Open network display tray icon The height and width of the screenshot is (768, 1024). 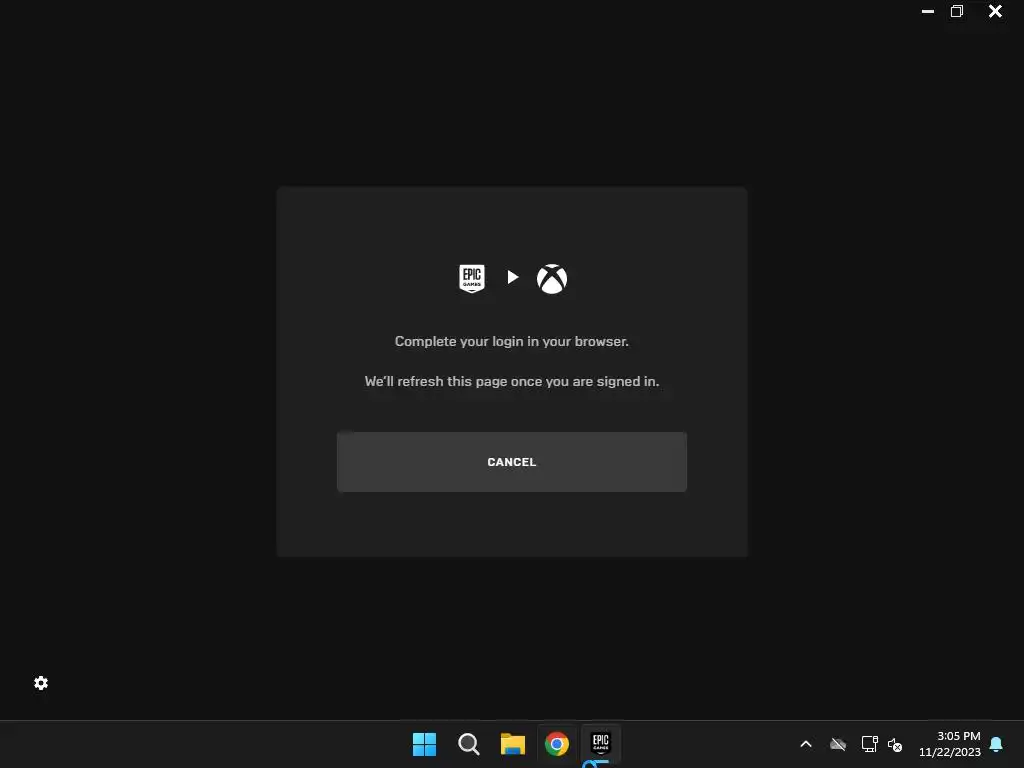tap(869, 744)
